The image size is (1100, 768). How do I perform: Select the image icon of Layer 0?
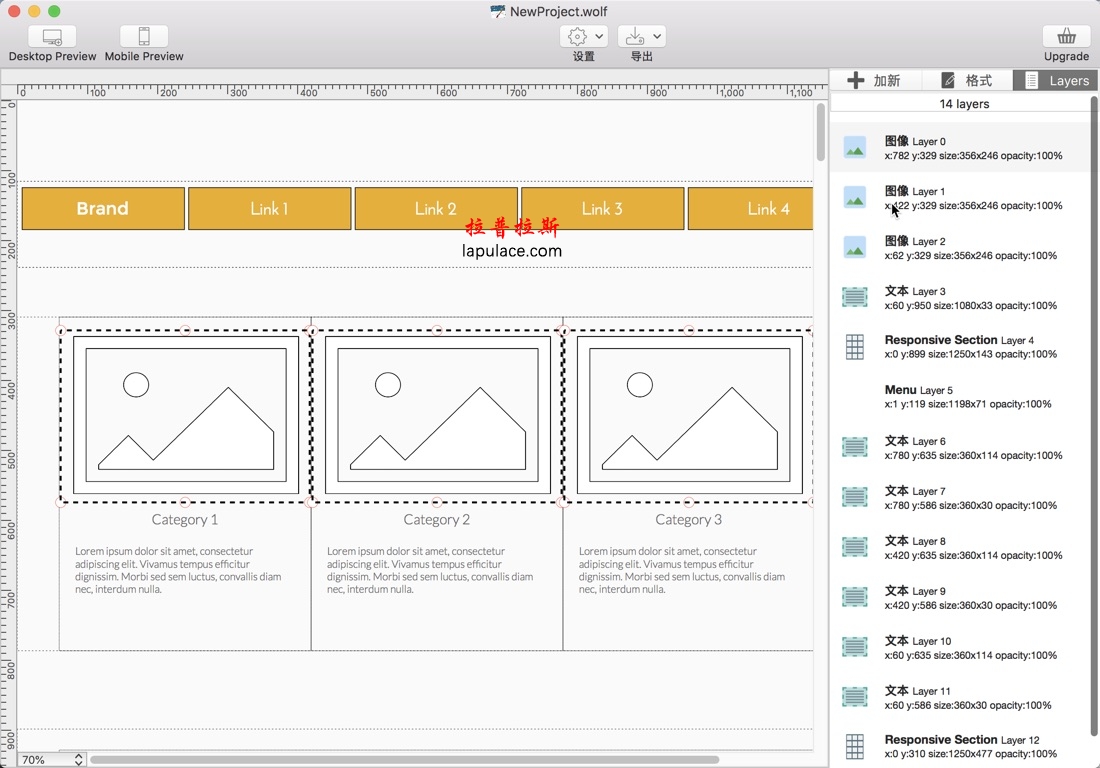coord(854,148)
